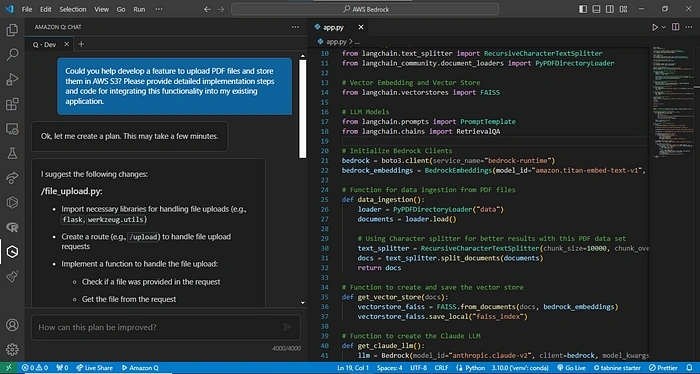Open the File menu
The height and width of the screenshot is (374, 700).
[27, 9]
